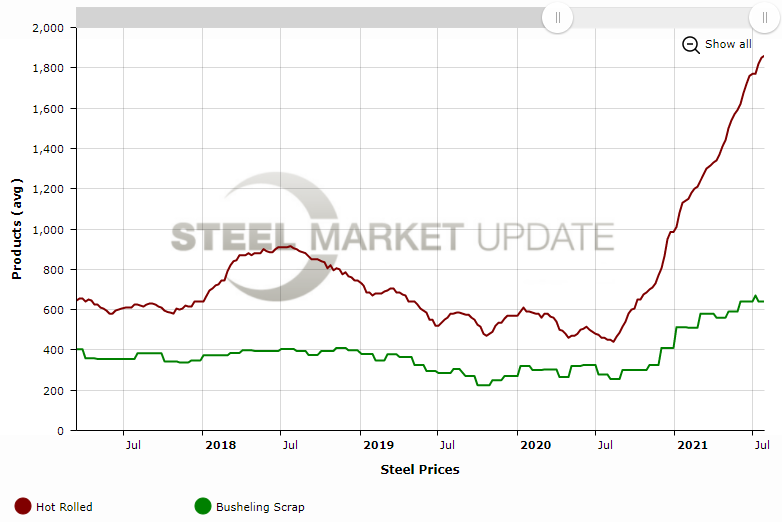Click the left scrollbar grip handle
Screen dimensions: 782x522
point(558,17)
